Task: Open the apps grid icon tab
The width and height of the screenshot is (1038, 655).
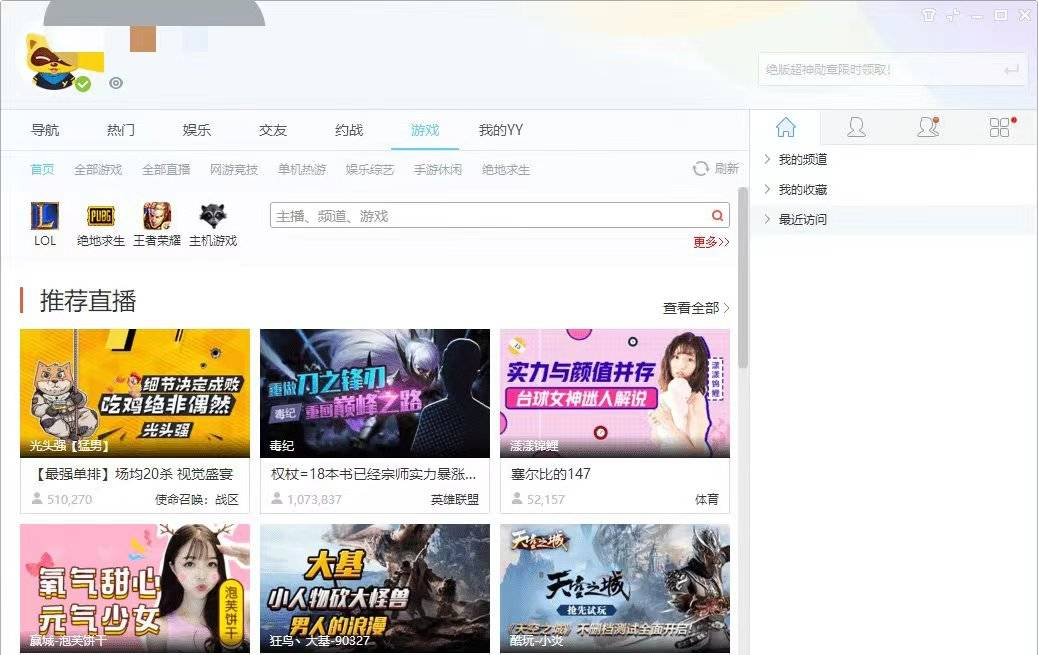Action: (1000, 126)
